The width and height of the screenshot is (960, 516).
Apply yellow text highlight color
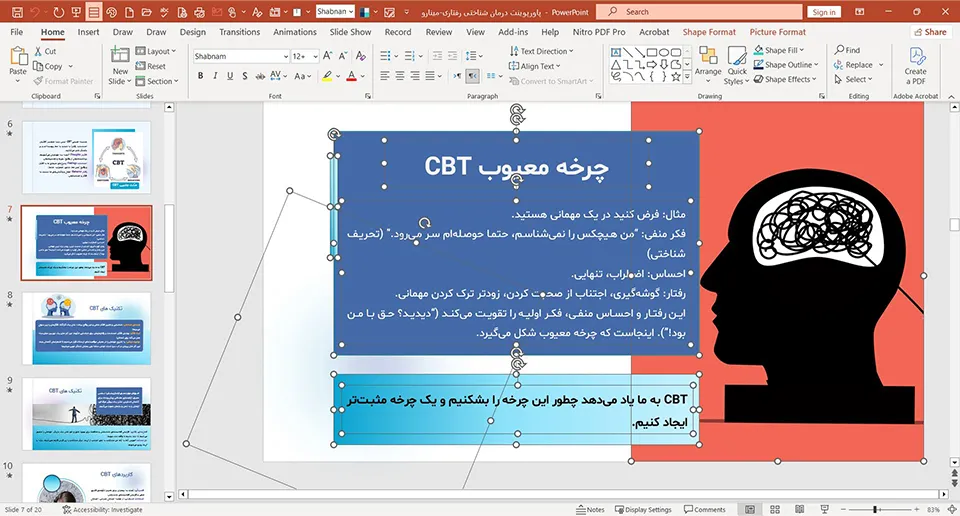[x=328, y=76]
